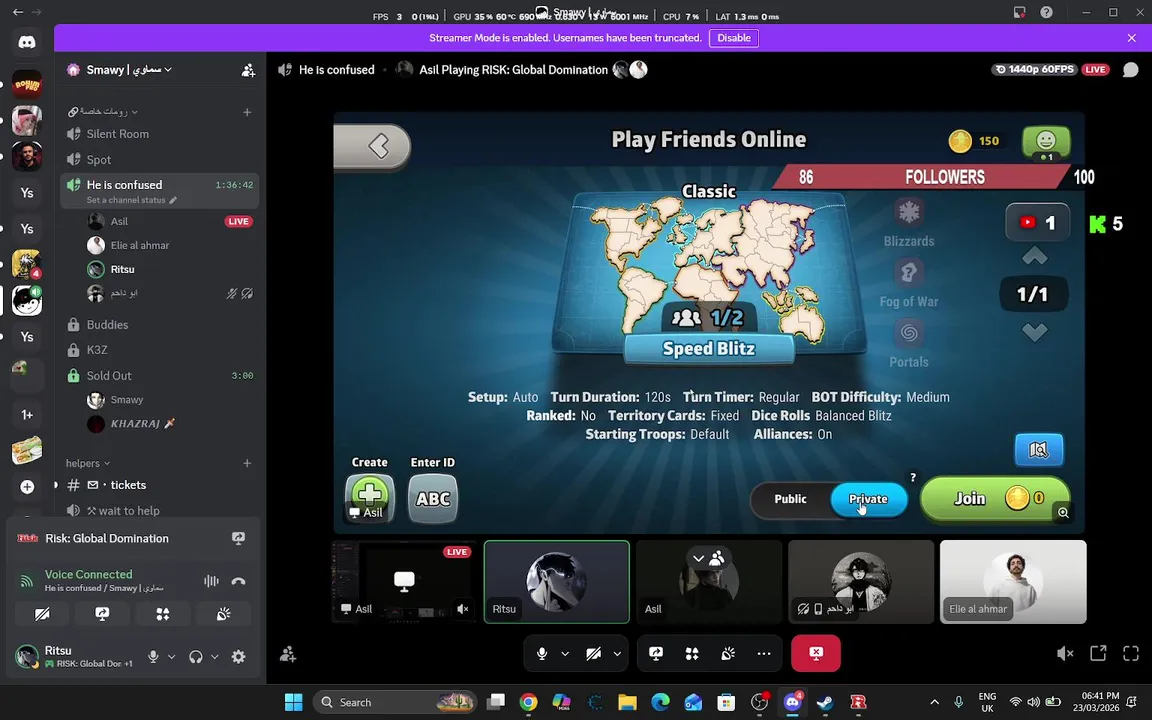Share screen for Risk: Global Domination activity
1152x720 pixels.
point(238,539)
